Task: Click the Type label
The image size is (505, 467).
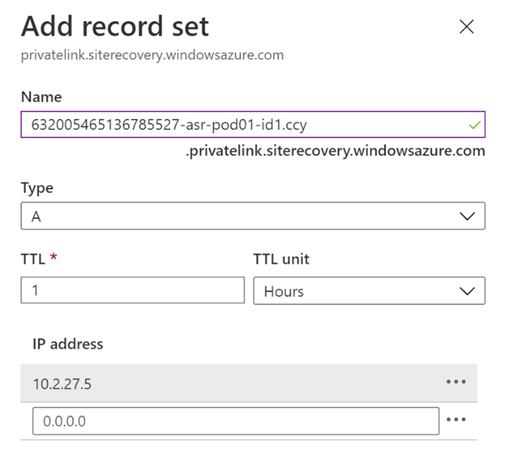Action: pos(37,188)
